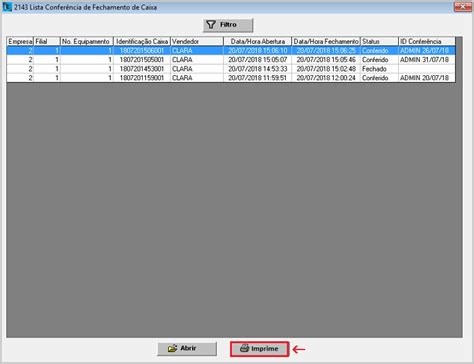Click the Imprime print button
This screenshot has height=364, width=474.
click(x=259, y=349)
